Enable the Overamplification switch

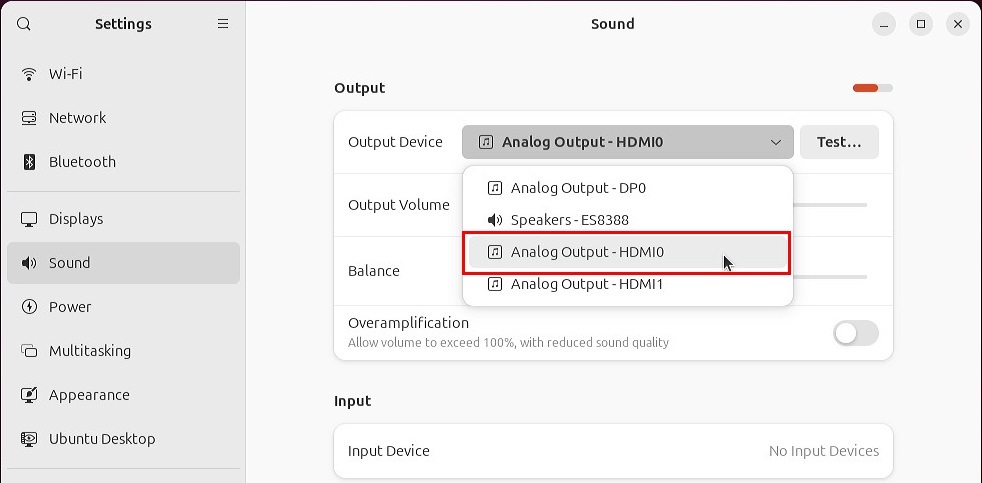click(x=855, y=333)
